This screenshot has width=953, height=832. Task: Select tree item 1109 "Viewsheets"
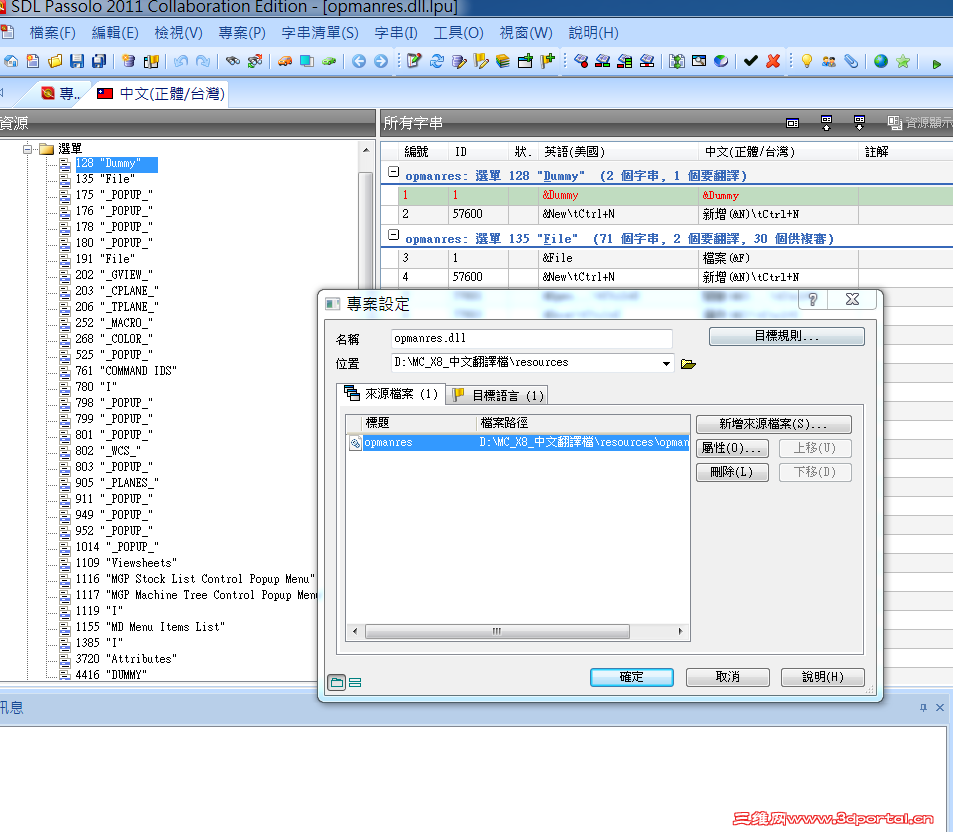click(x=126, y=563)
